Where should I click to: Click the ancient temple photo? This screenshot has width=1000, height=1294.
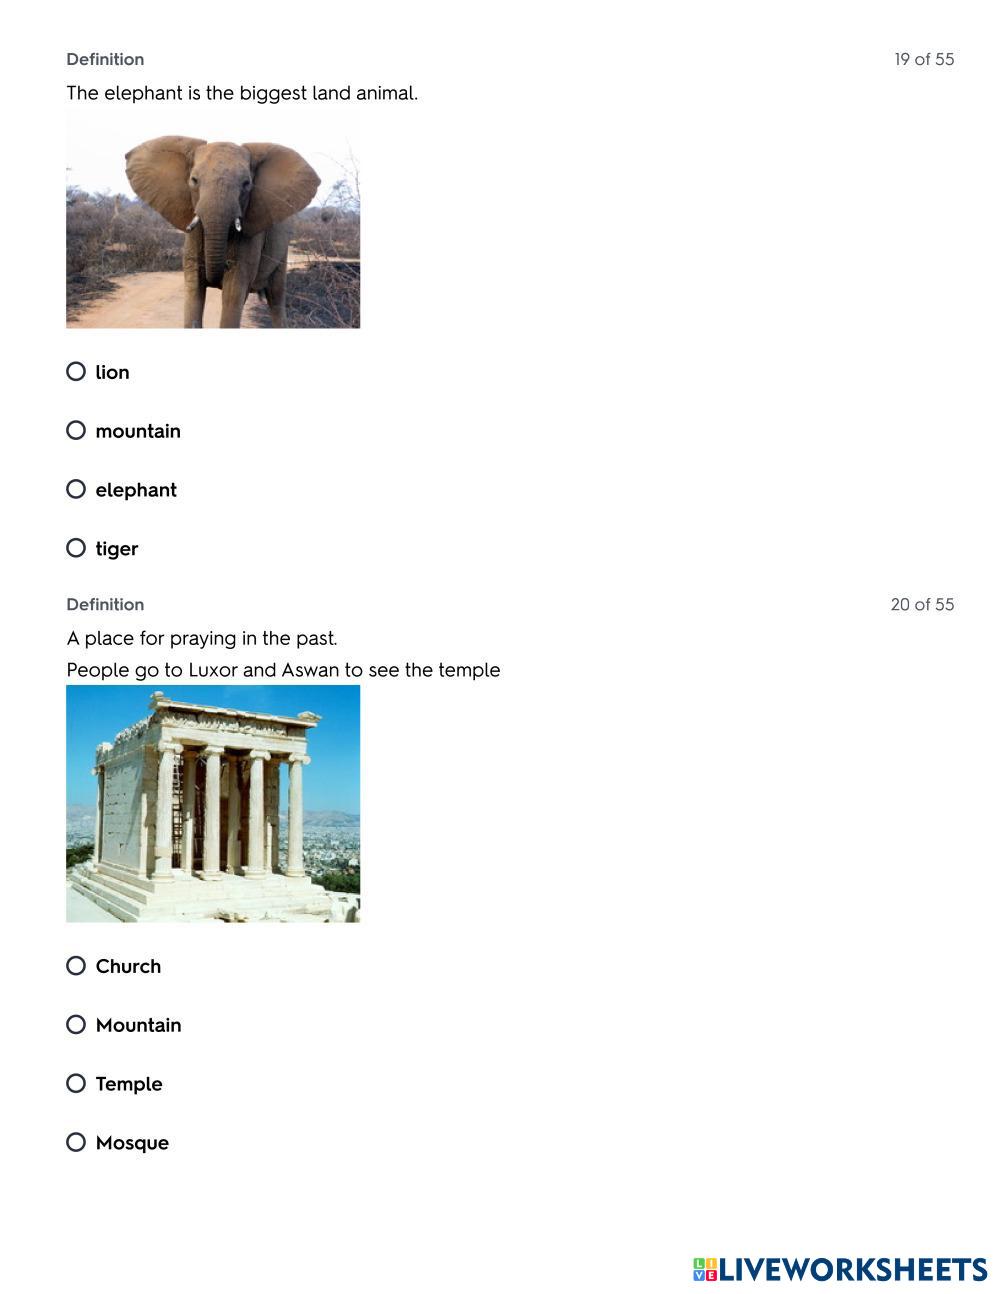click(213, 804)
